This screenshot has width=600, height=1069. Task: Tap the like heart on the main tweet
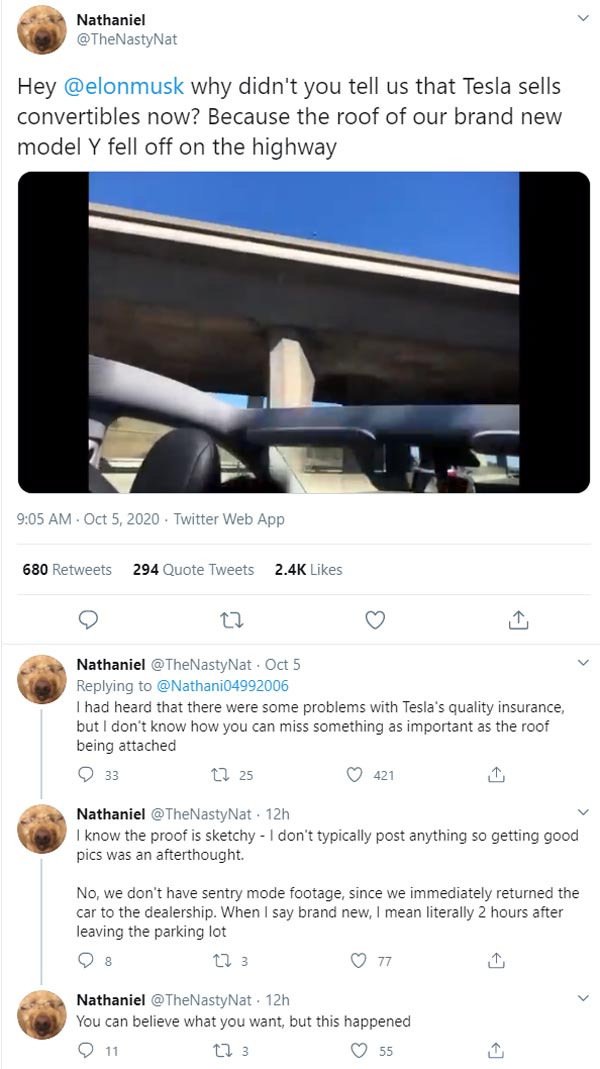pos(375,619)
